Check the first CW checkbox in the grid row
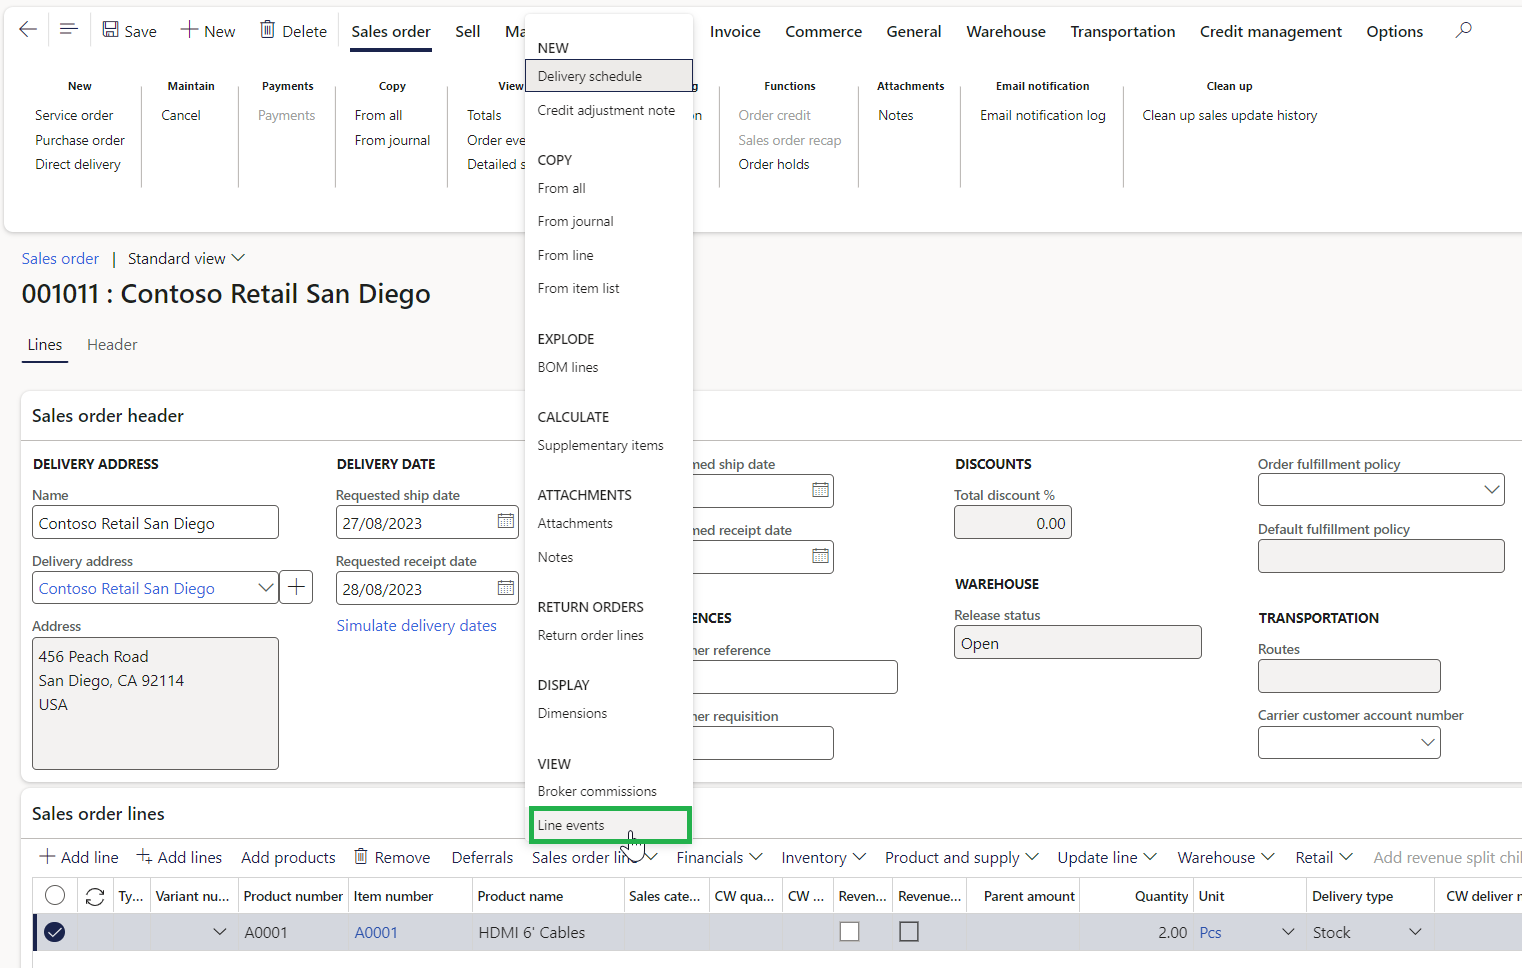 pos(849,931)
